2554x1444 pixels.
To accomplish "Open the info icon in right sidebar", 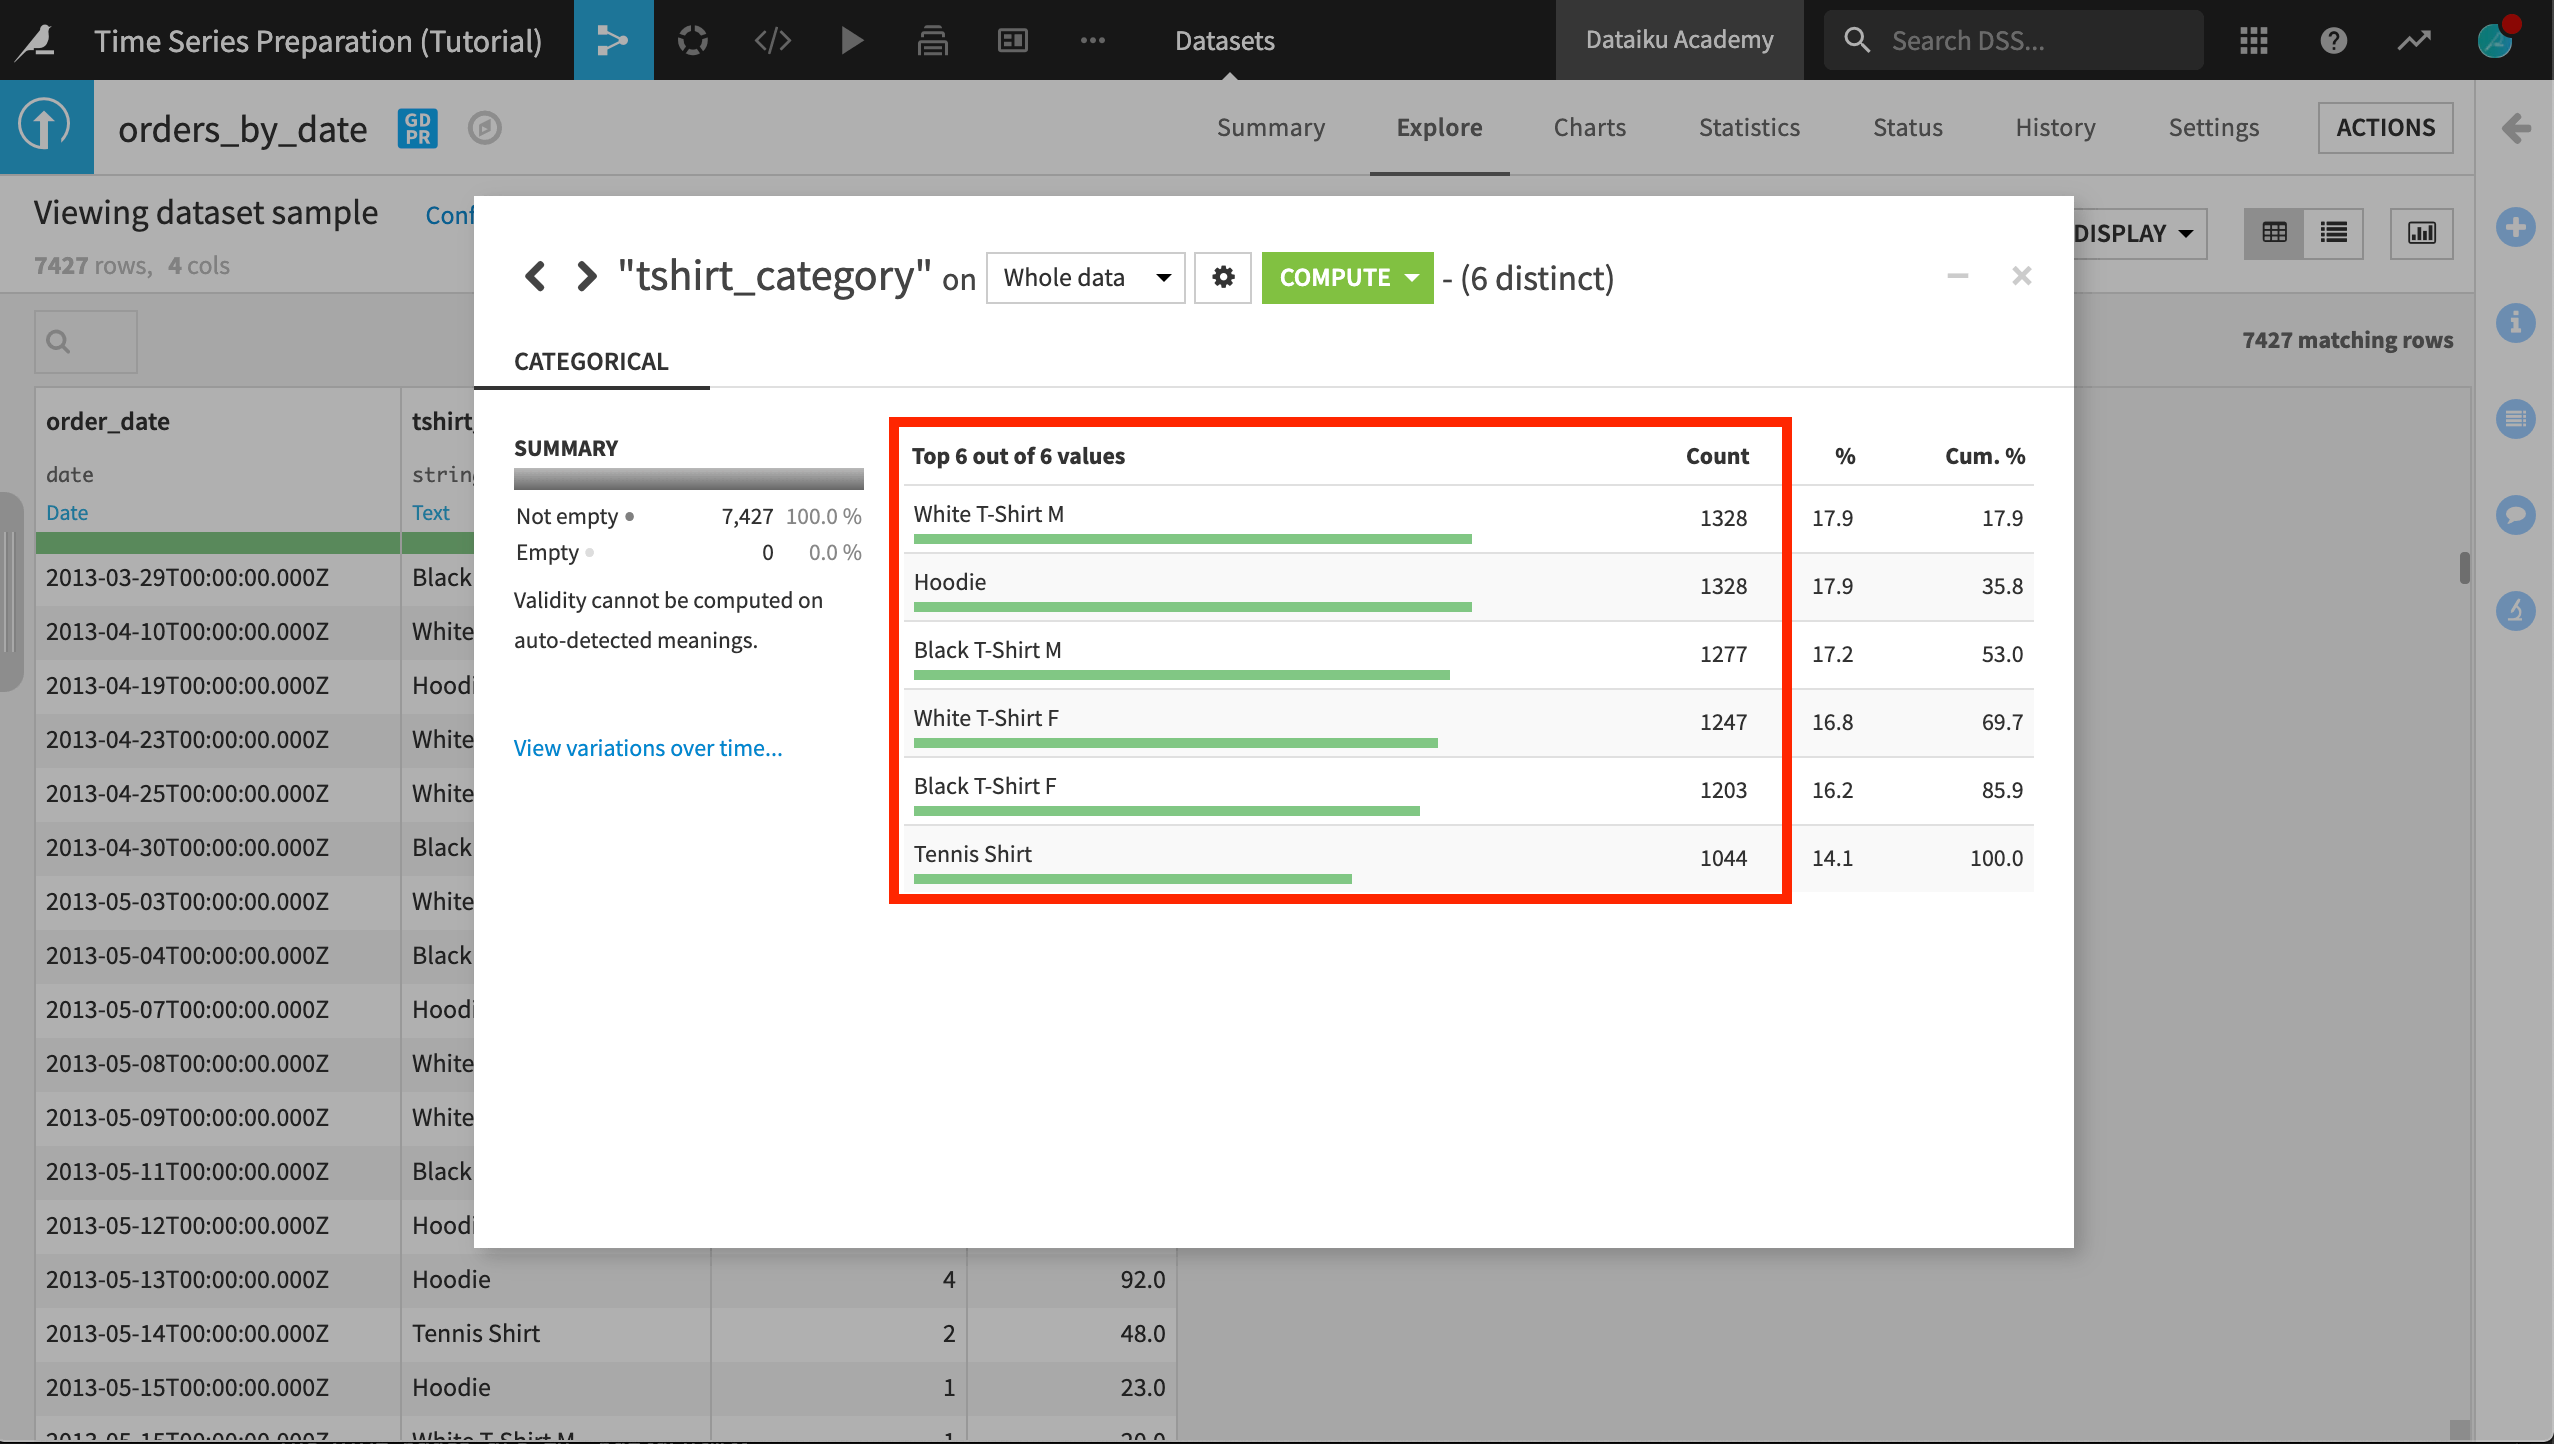I will pos(2516,323).
